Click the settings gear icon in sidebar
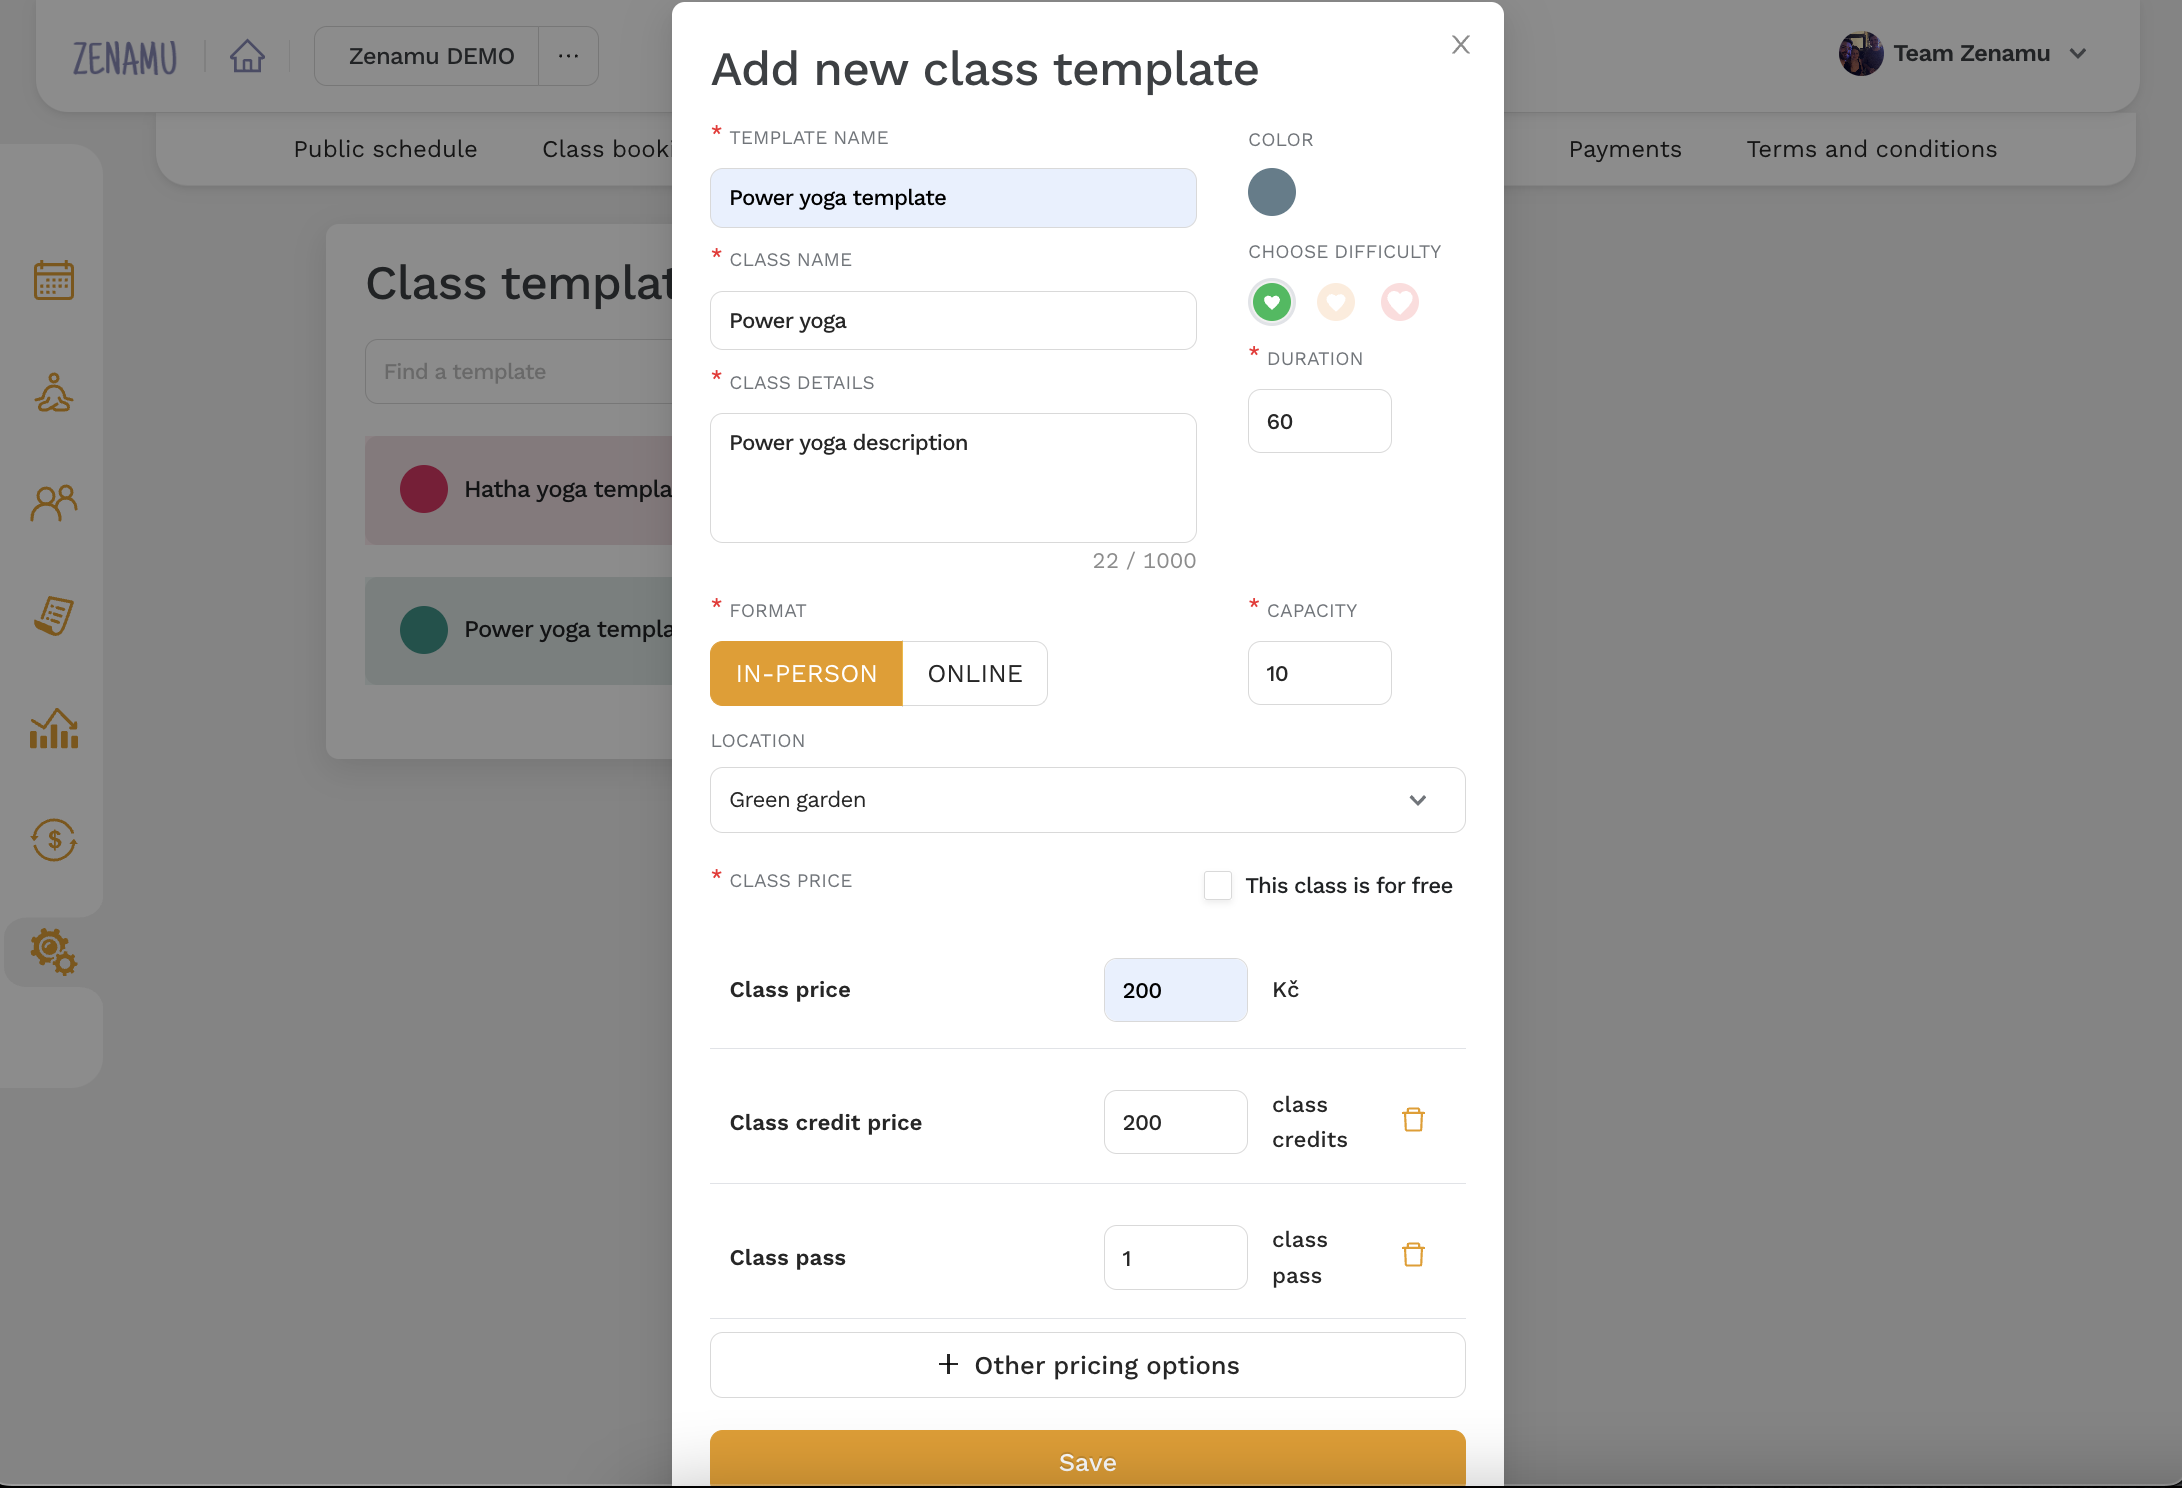This screenshot has height=1488, width=2182. pyautogui.click(x=53, y=951)
